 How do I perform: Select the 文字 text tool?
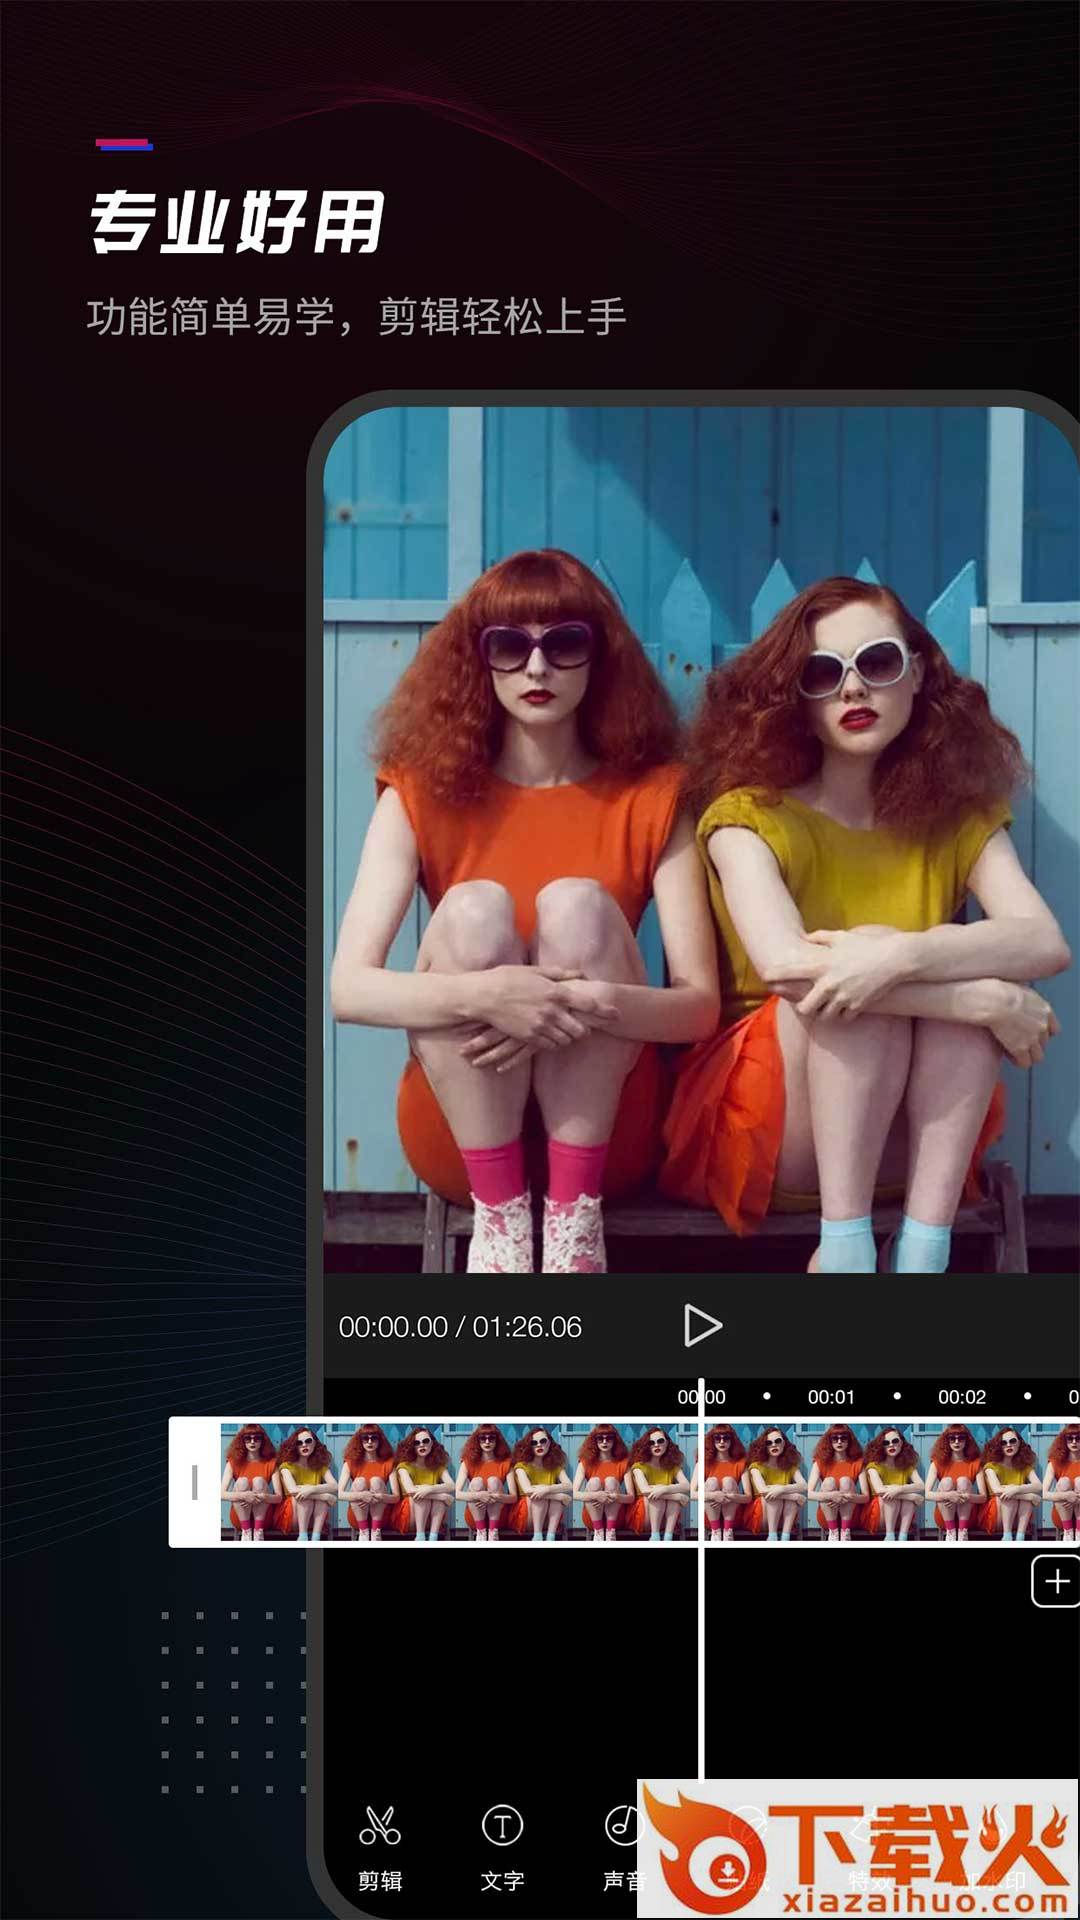click(502, 1846)
